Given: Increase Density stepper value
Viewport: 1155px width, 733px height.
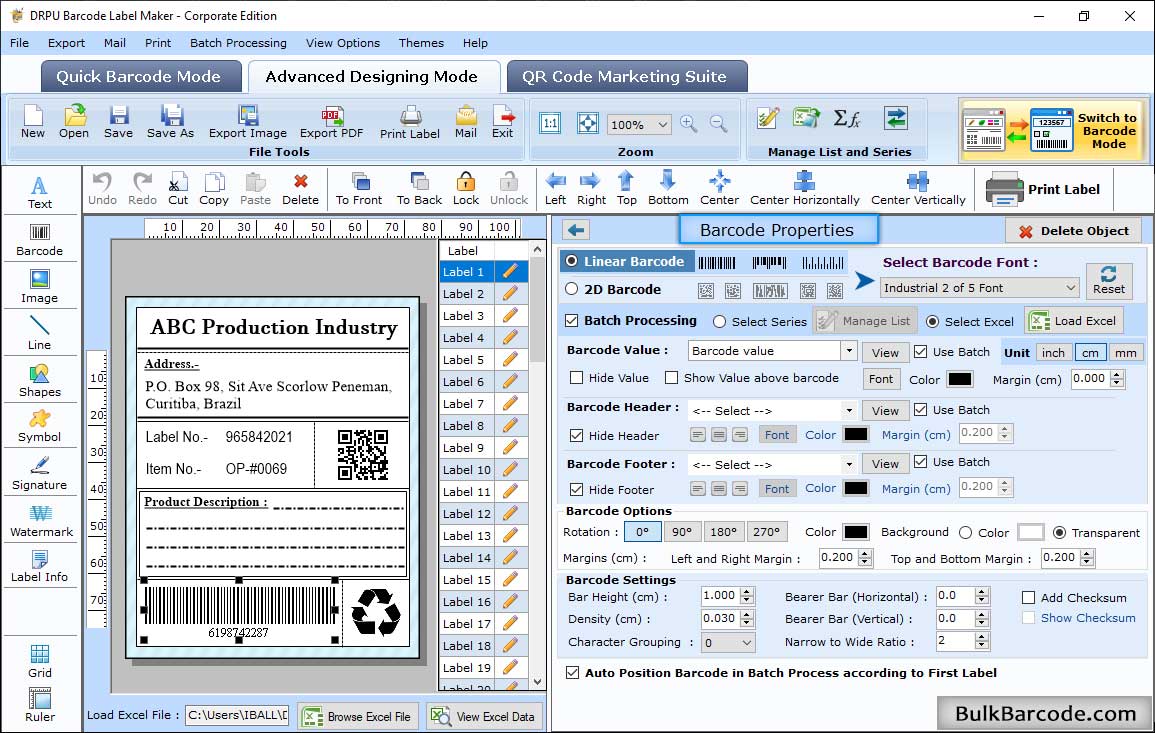Looking at the screenshot, I should (x=747, y=614).
